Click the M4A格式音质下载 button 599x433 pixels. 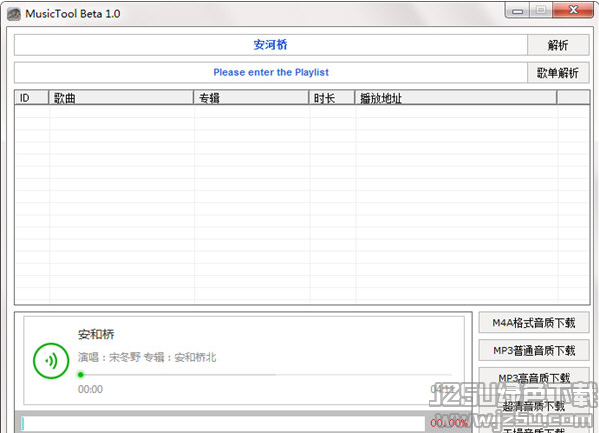click(x=534, y=323)
